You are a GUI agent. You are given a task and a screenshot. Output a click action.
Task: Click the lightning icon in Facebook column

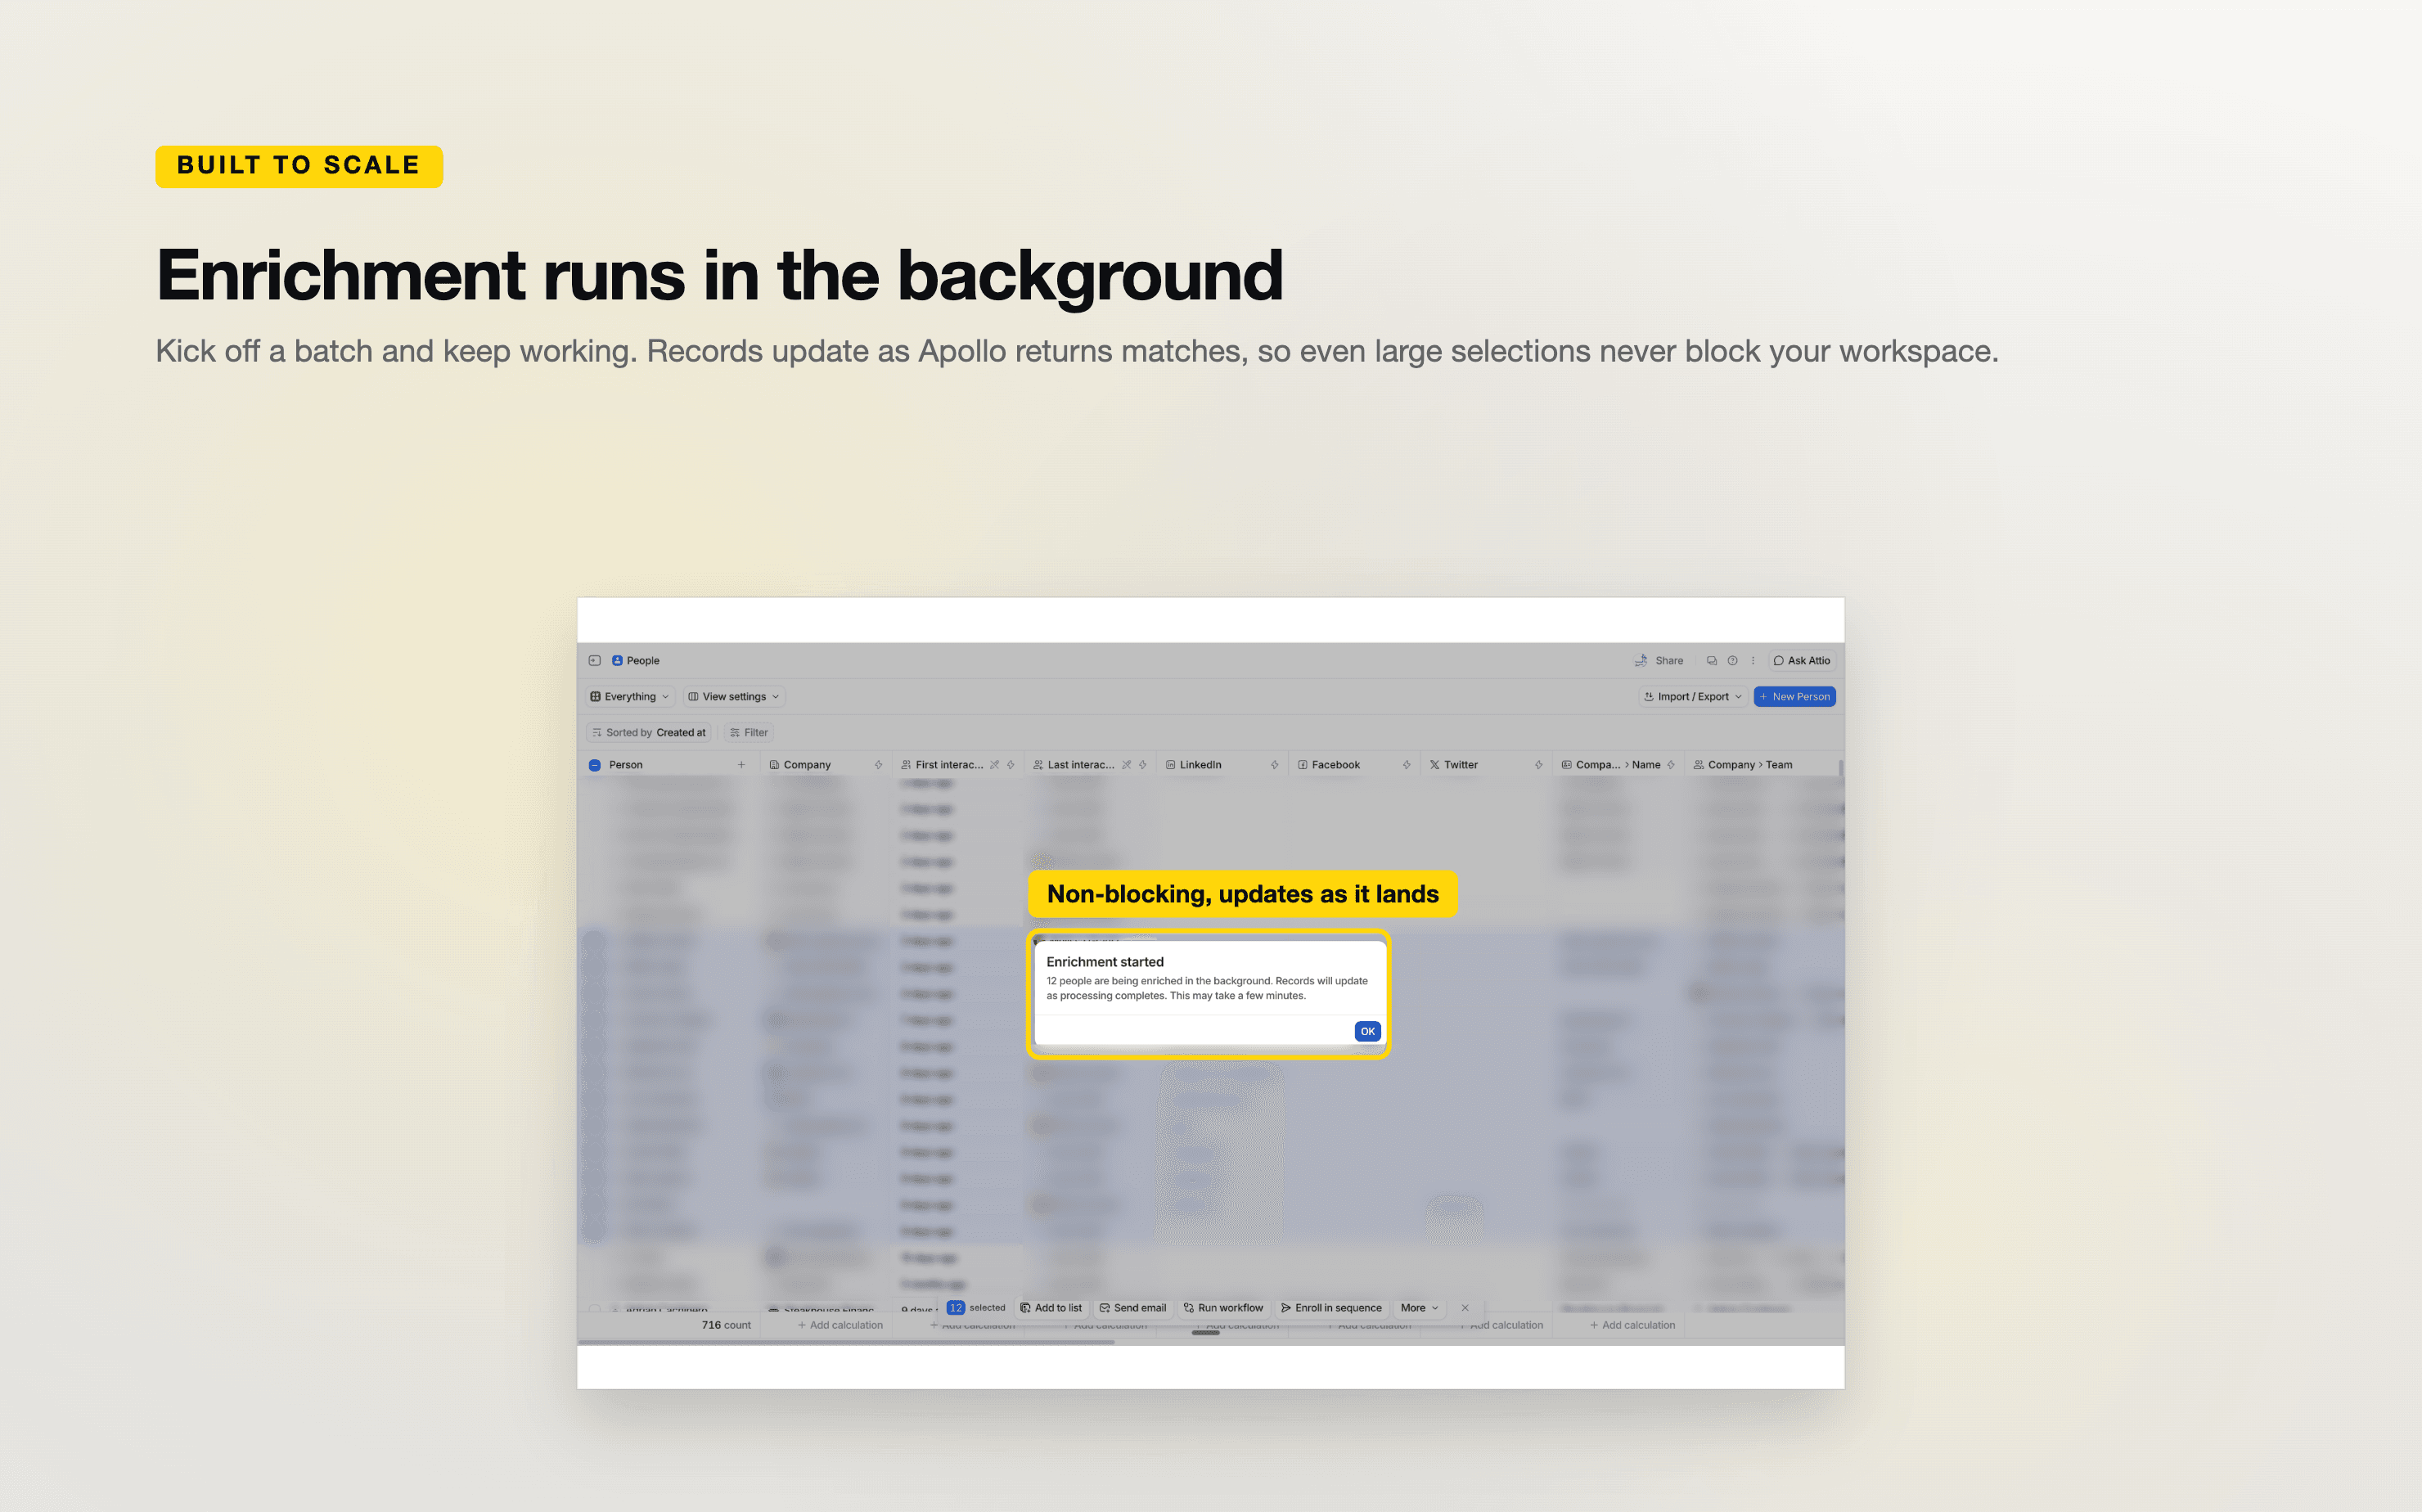click(x=1406, y=765)
